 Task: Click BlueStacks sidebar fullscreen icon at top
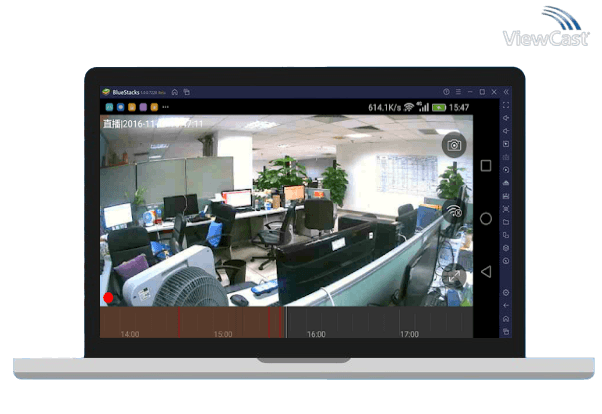(x=506, y=105)
